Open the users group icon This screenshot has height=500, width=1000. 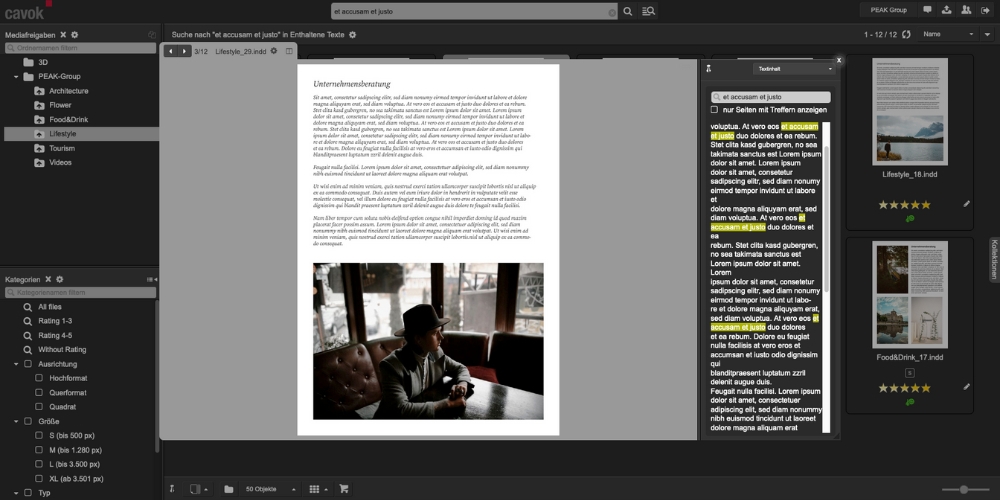[x=966, y=10]
